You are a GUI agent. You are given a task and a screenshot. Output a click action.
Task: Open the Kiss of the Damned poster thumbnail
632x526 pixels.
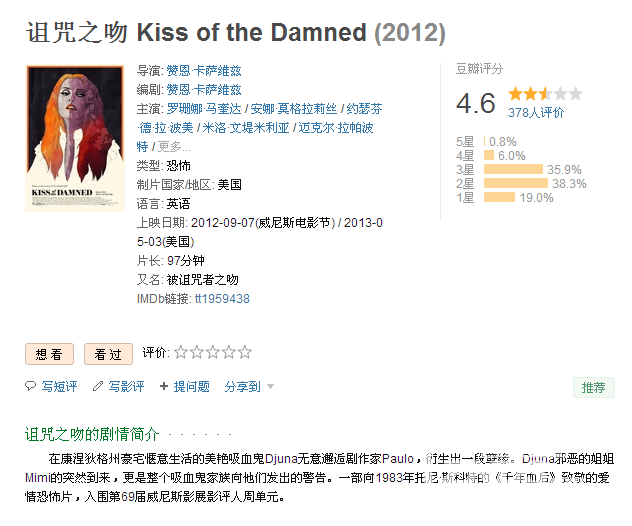click(x=75, y=138)
